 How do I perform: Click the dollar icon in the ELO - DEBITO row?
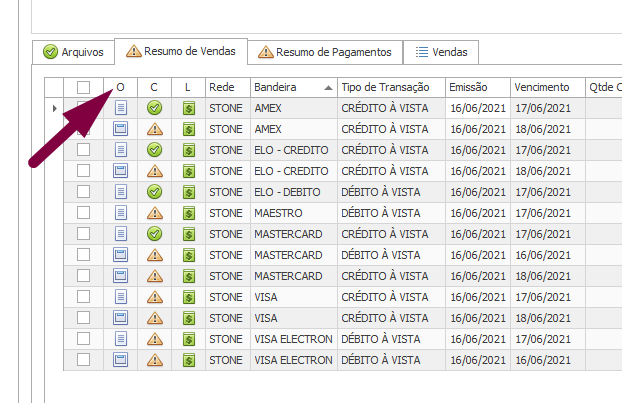tap(188, 192)
